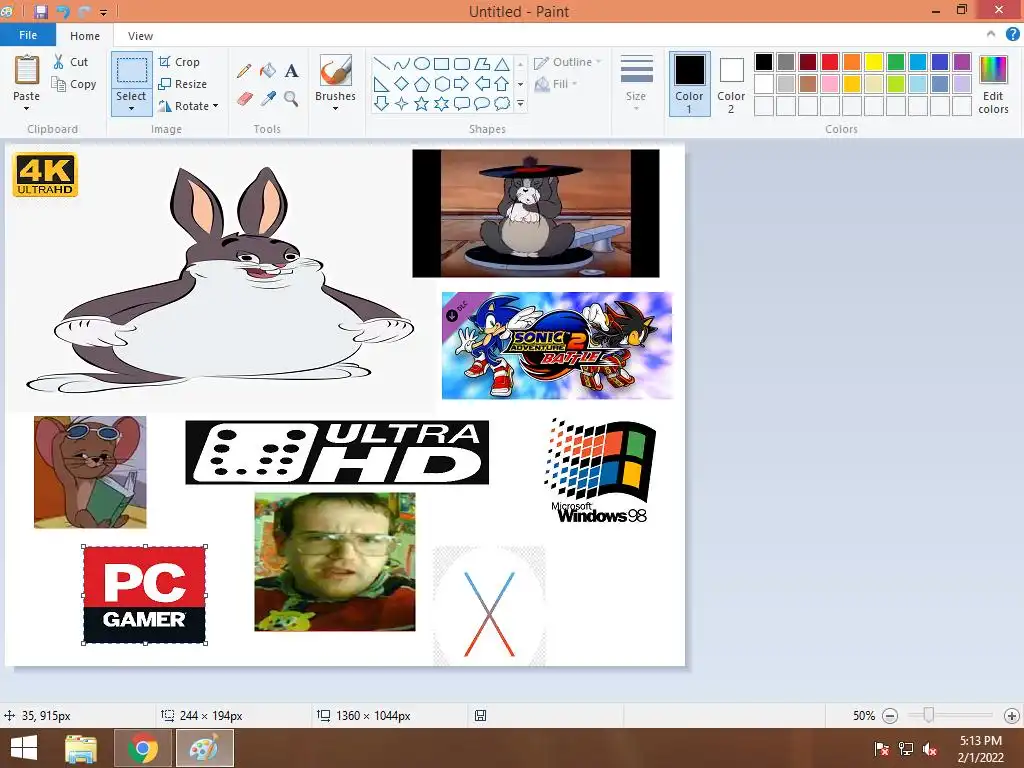
Task: Switch to Google Chrome in taskbar
Action: pos(142,748)
